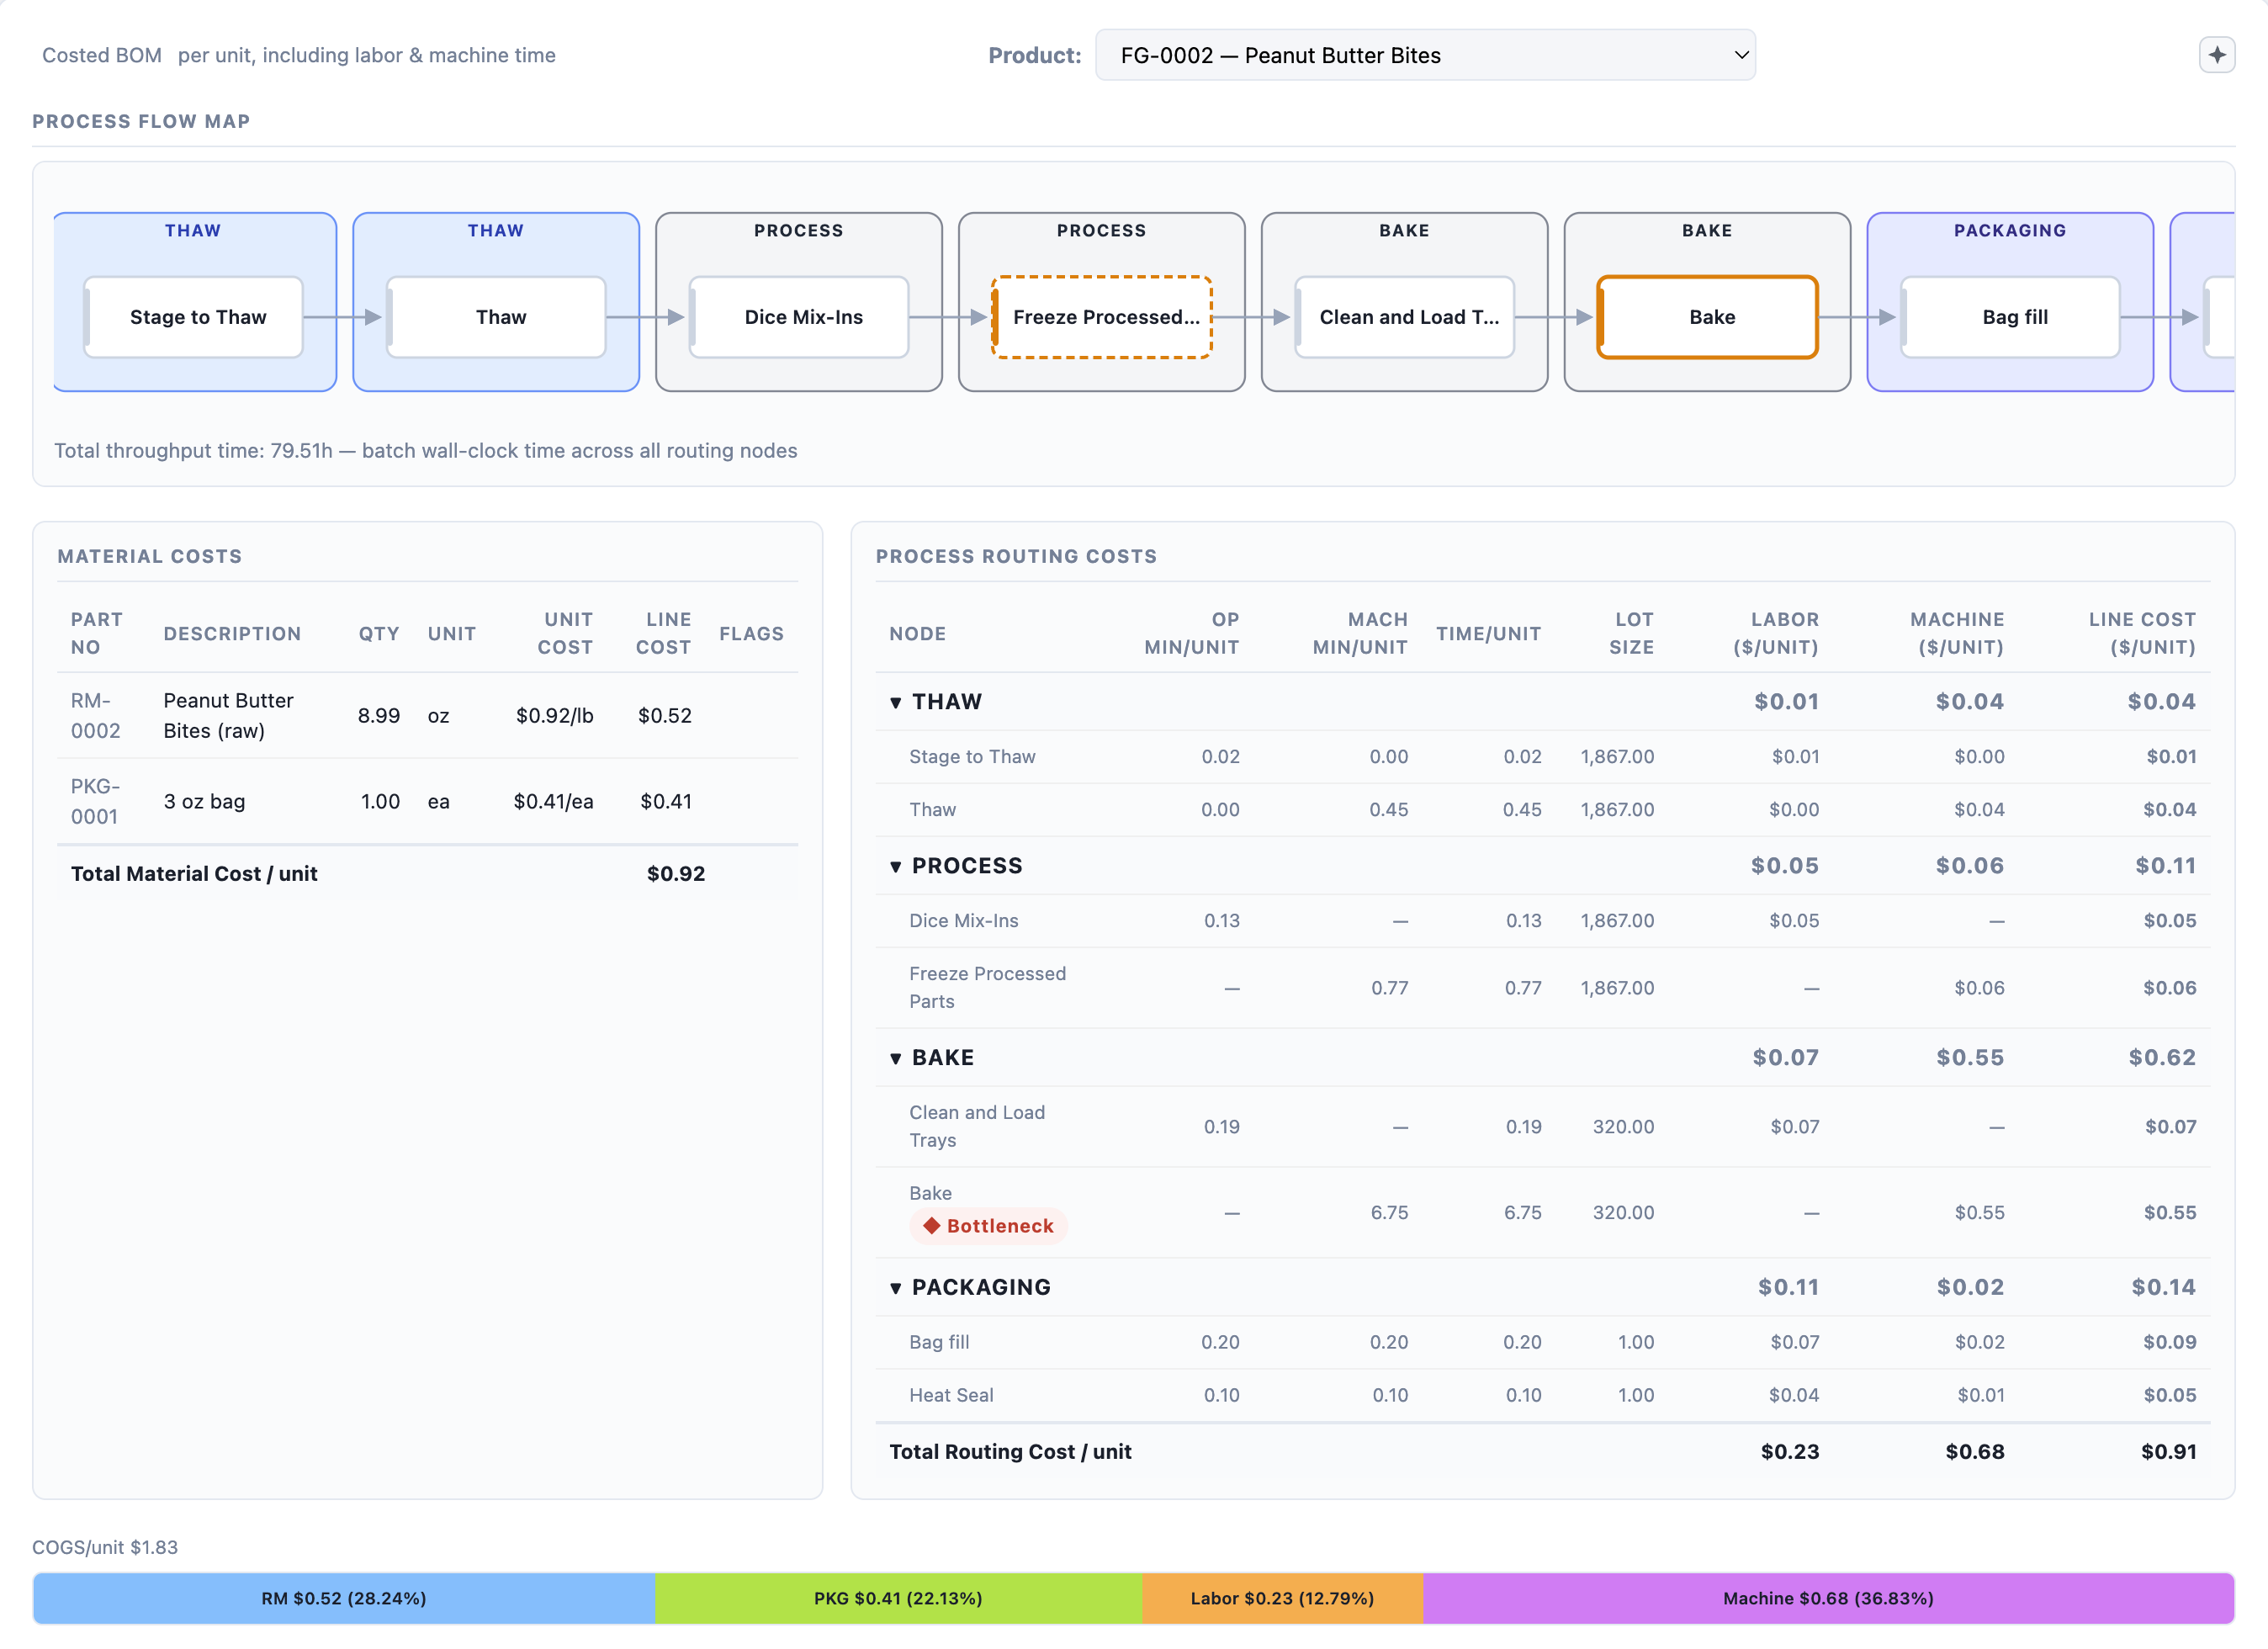The height and width of the screenshot is (1649, 2268).
Task: Select the Clean and Load Trays flow node
Action: pos(1405,317)
